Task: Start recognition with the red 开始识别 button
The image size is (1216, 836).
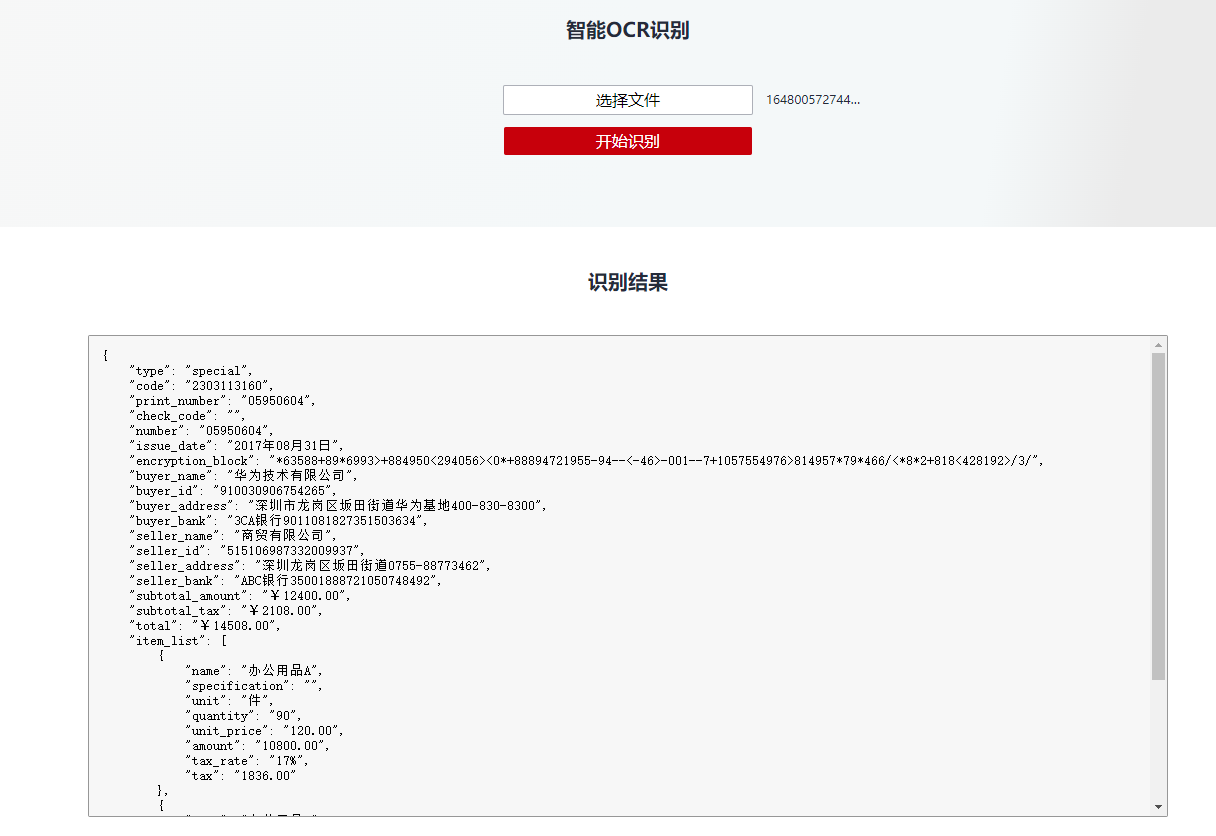Action: click(x=628, y=141)
